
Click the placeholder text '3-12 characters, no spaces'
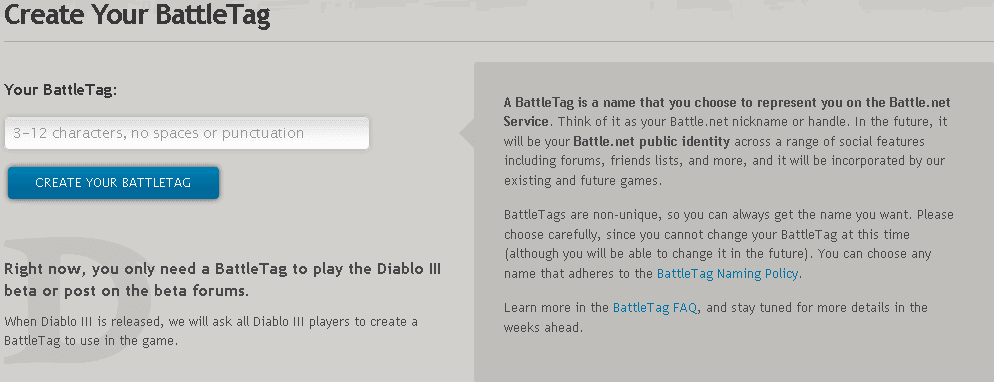[x=158, y=134]
